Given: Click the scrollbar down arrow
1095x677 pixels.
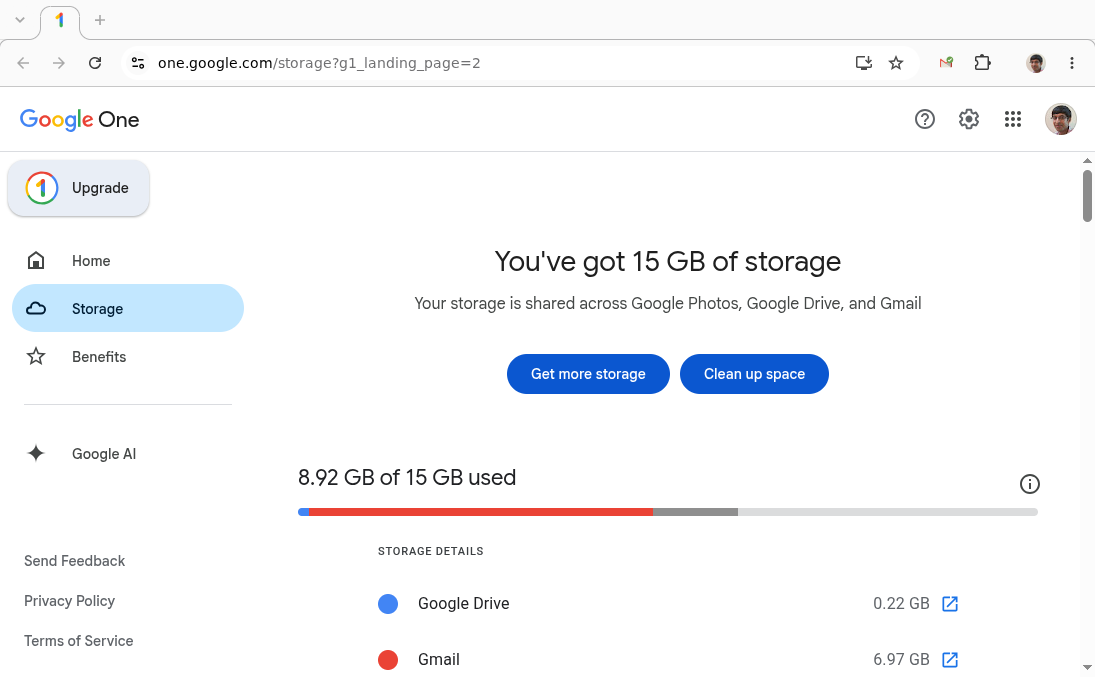Looking at the screenshot, I should [1087, 668].
